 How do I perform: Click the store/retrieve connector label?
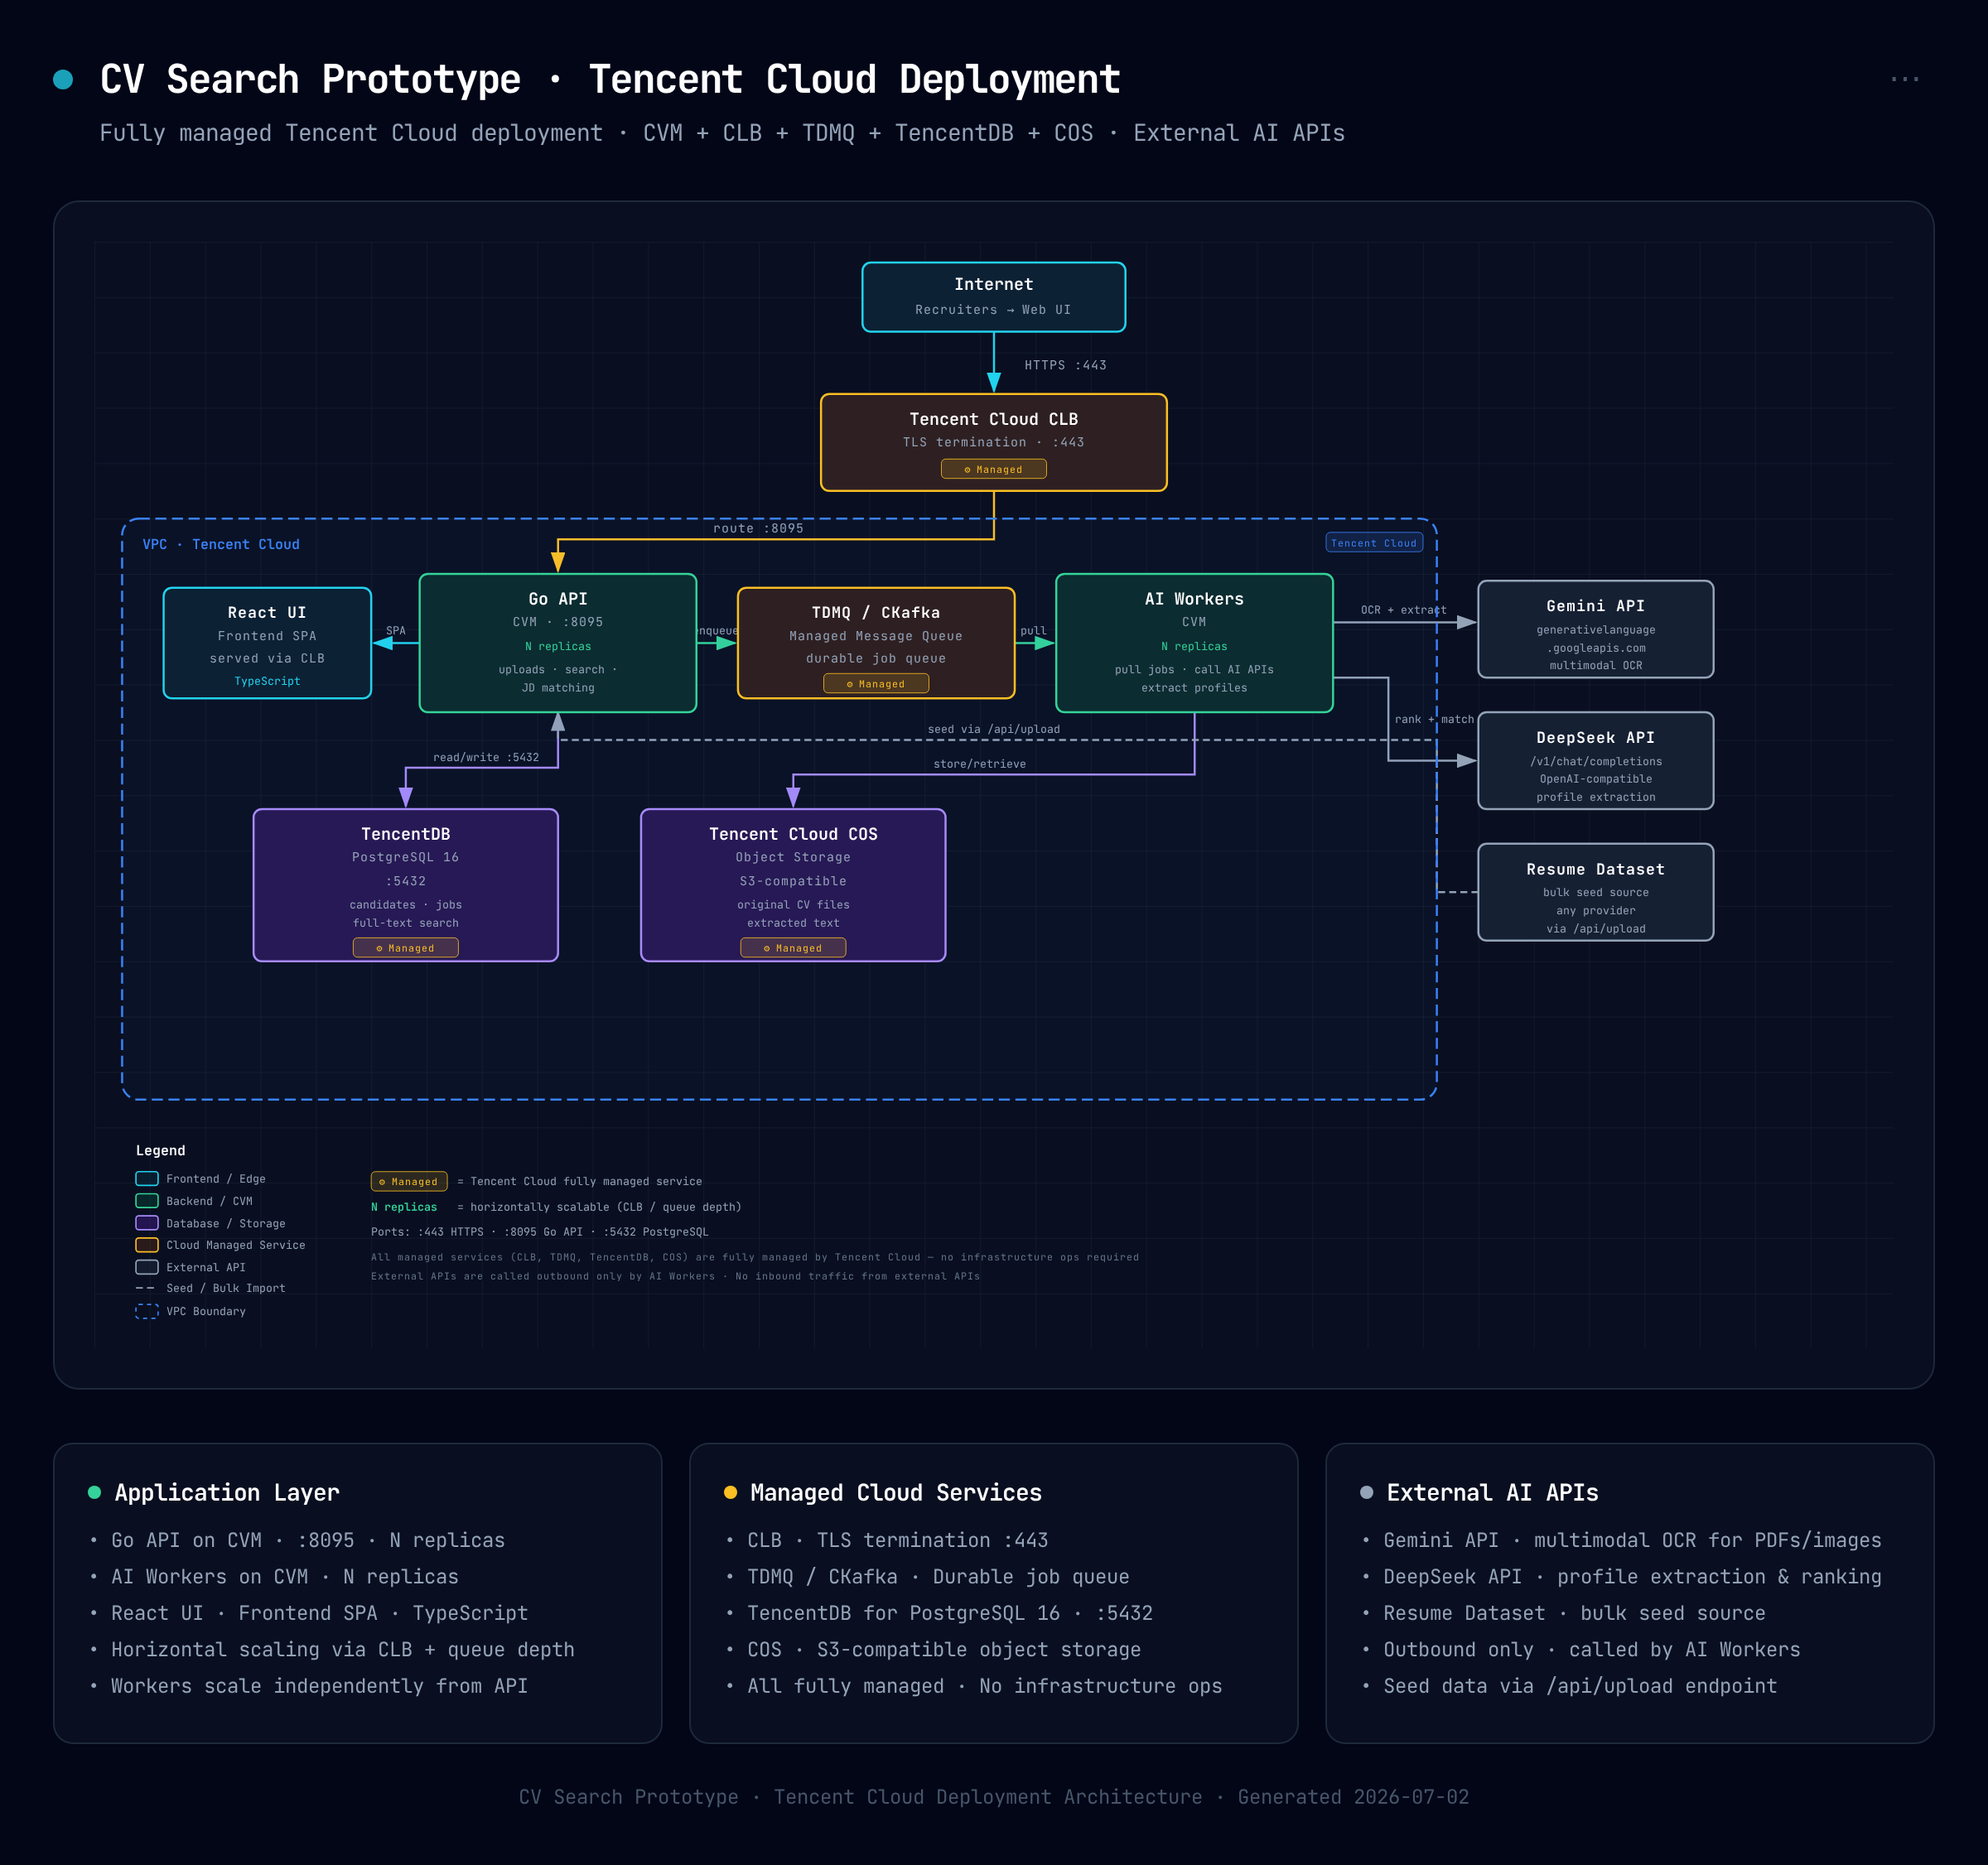pos(980,764)
